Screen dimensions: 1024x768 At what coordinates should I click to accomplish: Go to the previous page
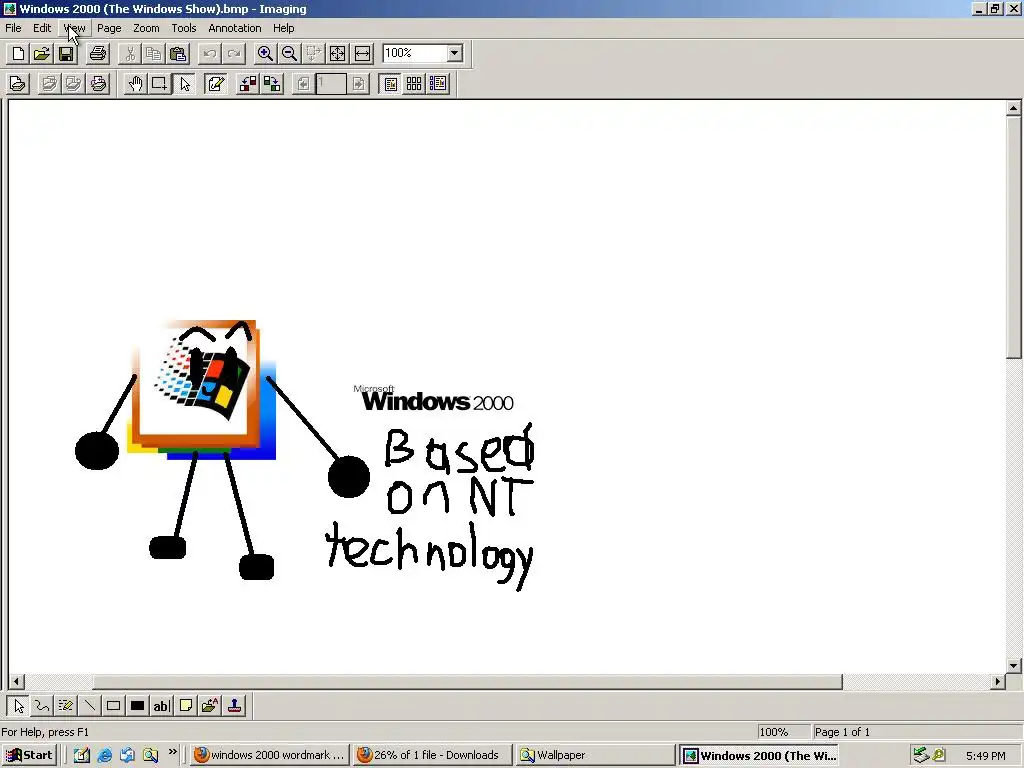click(302, 84)
